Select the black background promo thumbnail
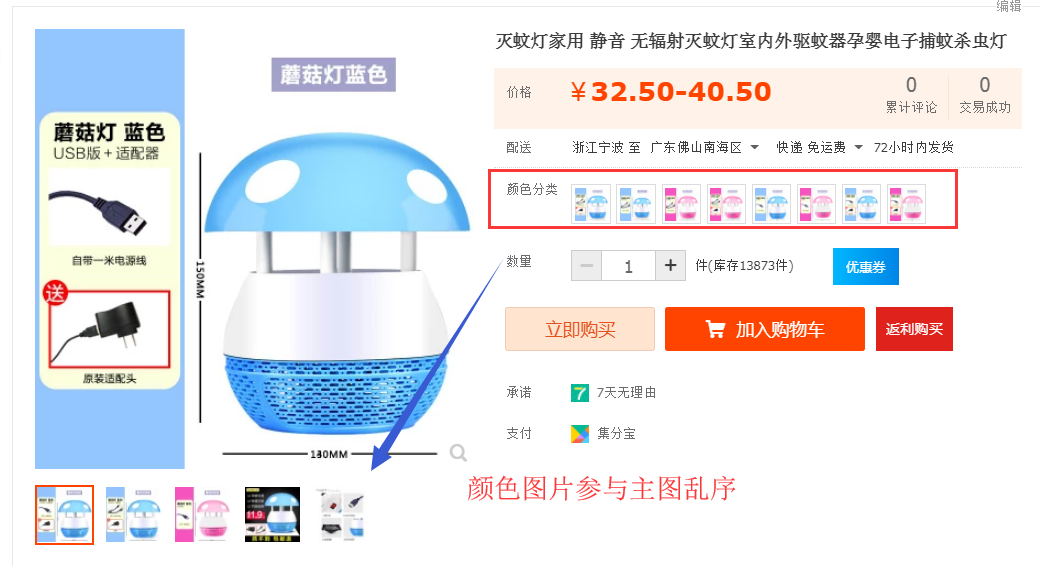Viewport: 1040px width, 566px height. (272, 515)
